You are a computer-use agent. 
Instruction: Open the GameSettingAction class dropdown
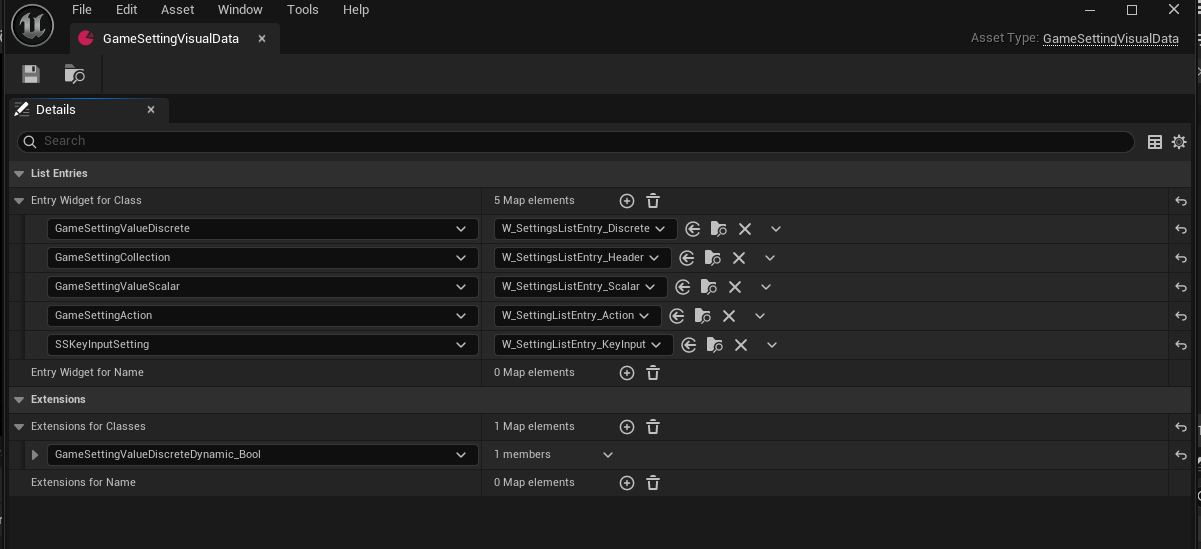[x=460, y=316]
